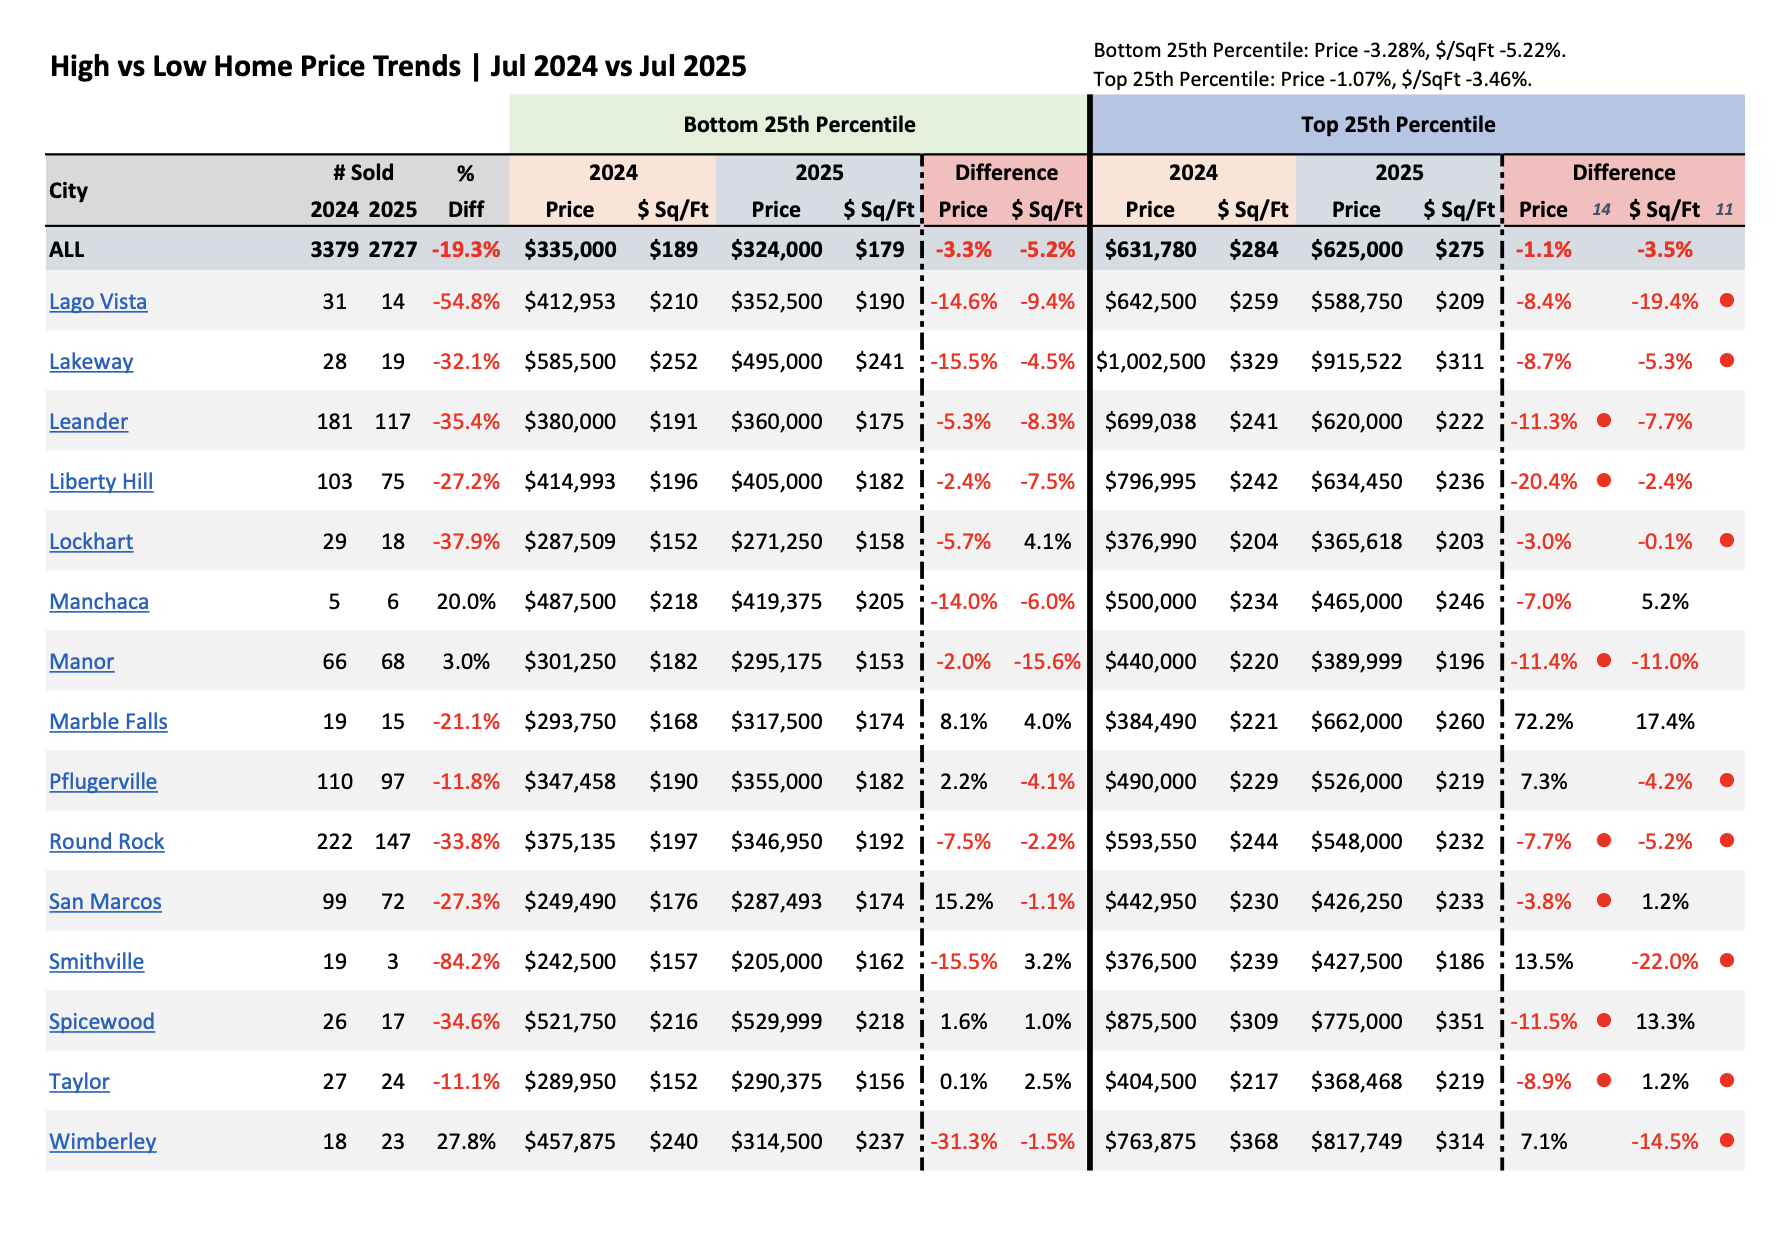The image size is (1792, 1244).
Task: Click the $631,780 cell in ALL row
Action: click(1150, 249)
